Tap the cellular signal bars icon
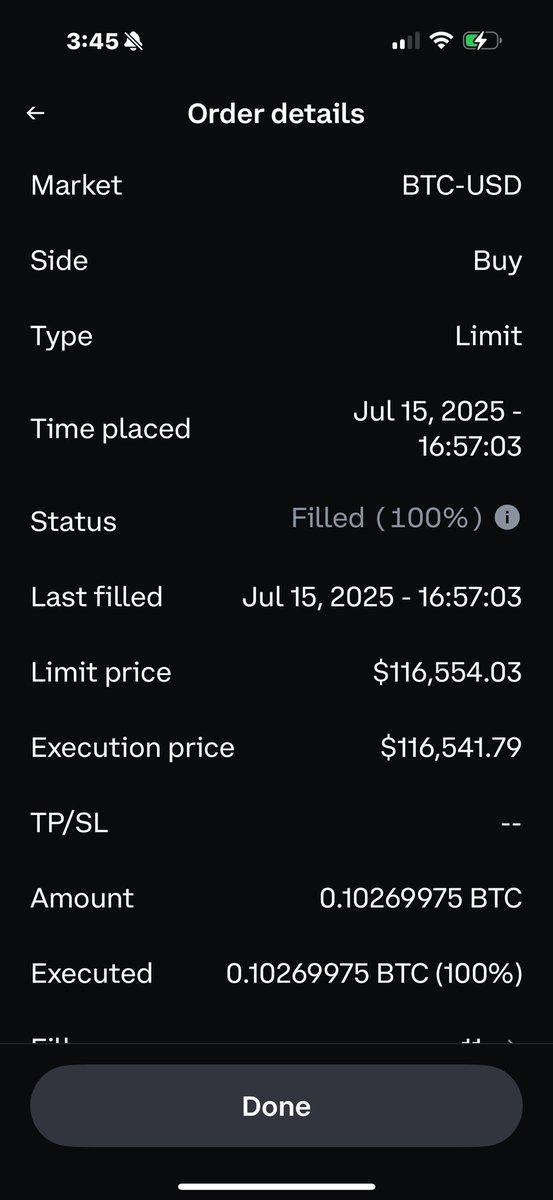Image resolution: width=553 pixels, height=1200 pixels. tap(405, 42)
